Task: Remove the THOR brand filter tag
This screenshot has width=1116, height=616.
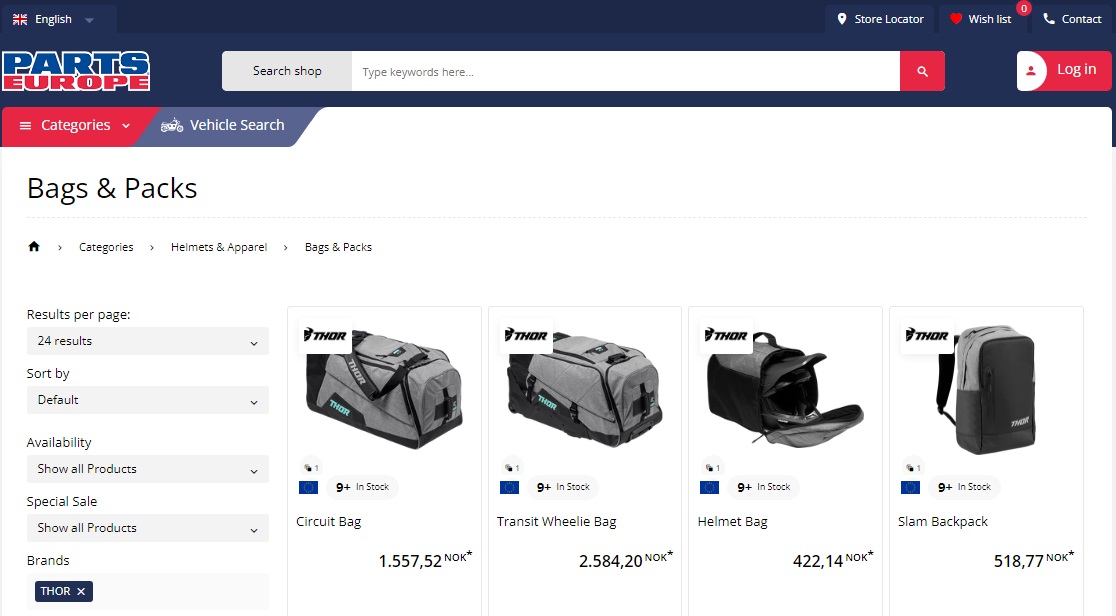Action: point(81,591)
